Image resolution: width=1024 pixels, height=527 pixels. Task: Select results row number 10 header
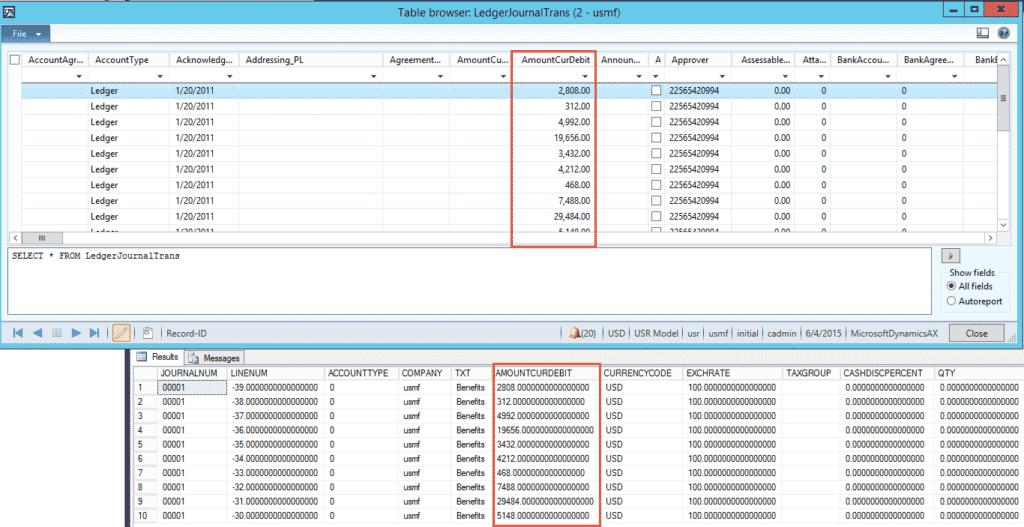(145, 516)
